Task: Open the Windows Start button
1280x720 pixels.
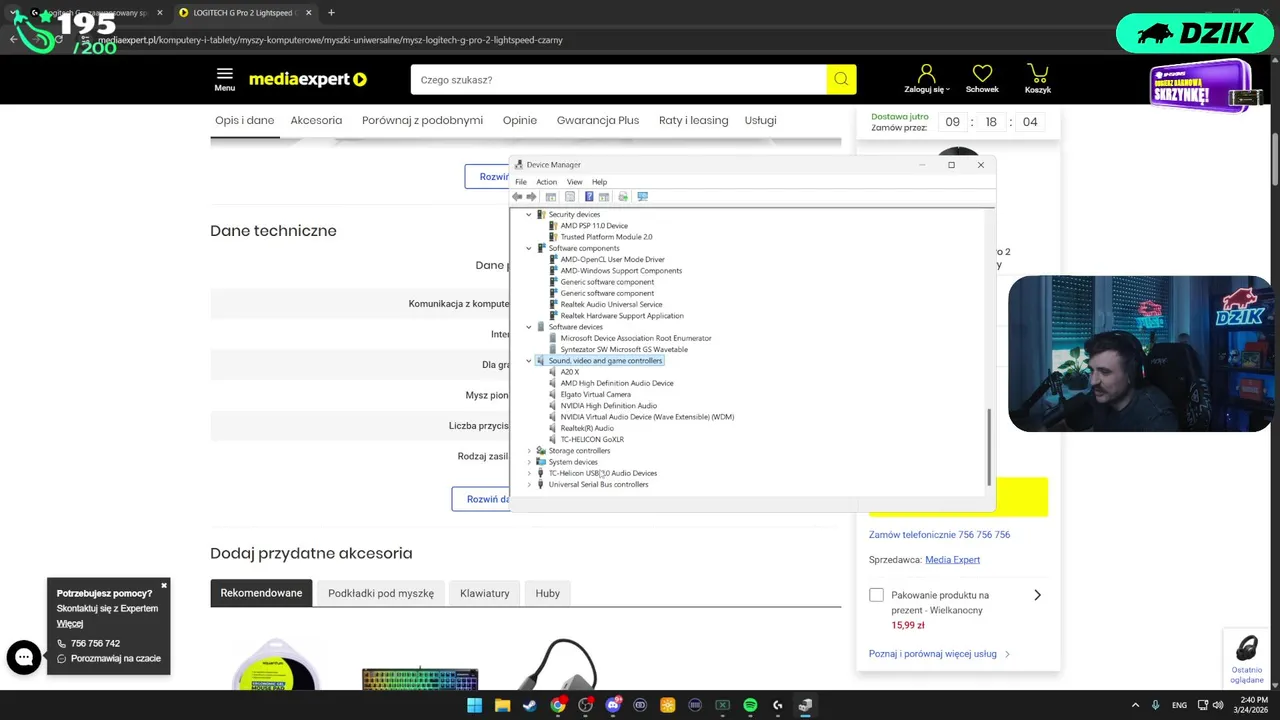Action: coord(474,705)
